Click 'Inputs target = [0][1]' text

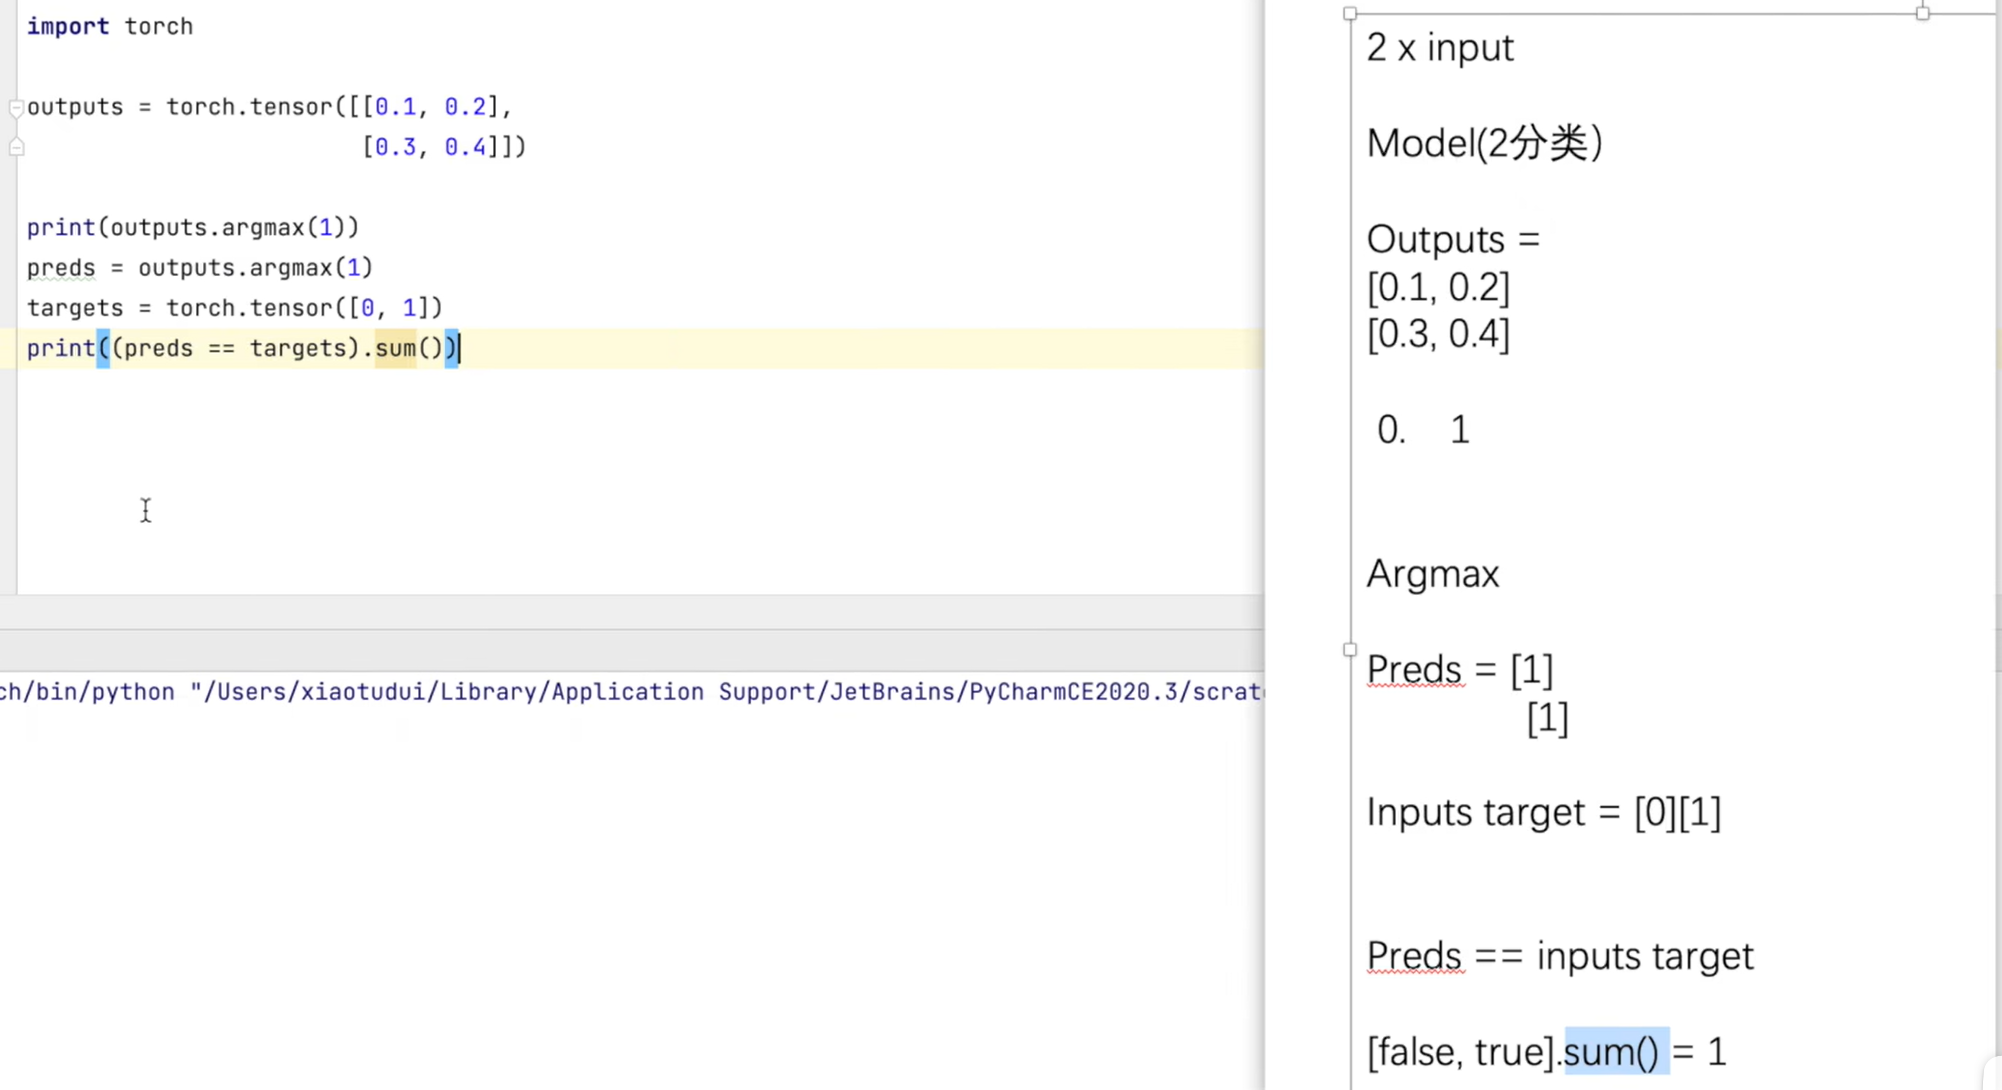point(1543,812)
